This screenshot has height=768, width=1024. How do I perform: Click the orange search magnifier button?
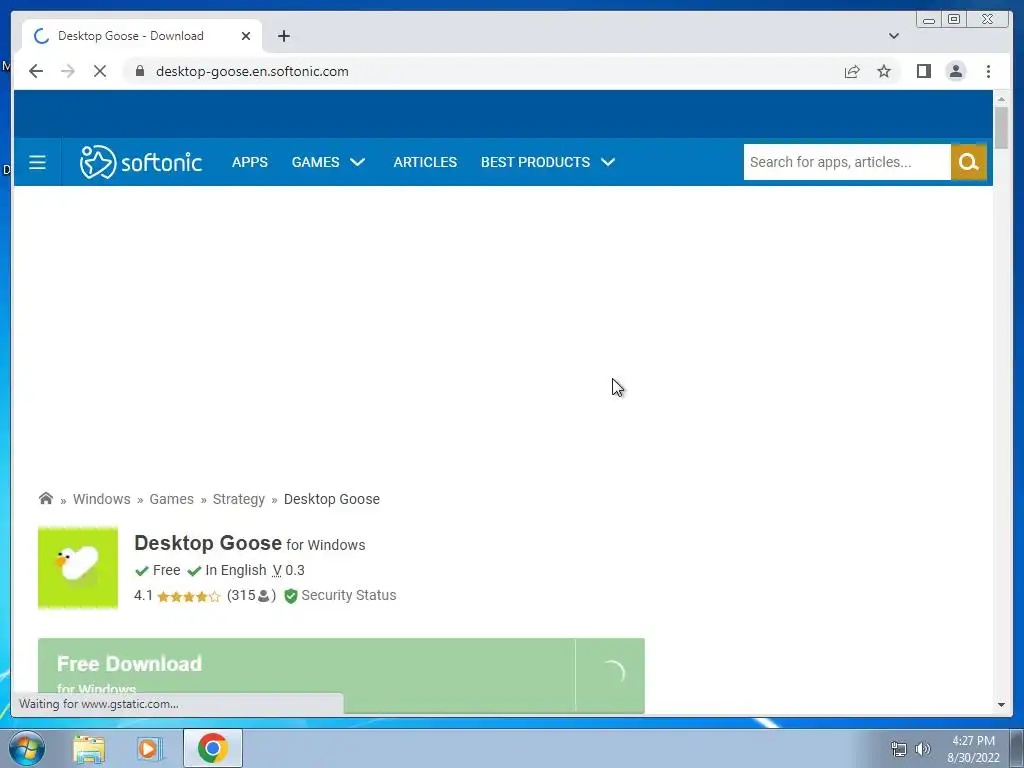click(x=968, y=162)
